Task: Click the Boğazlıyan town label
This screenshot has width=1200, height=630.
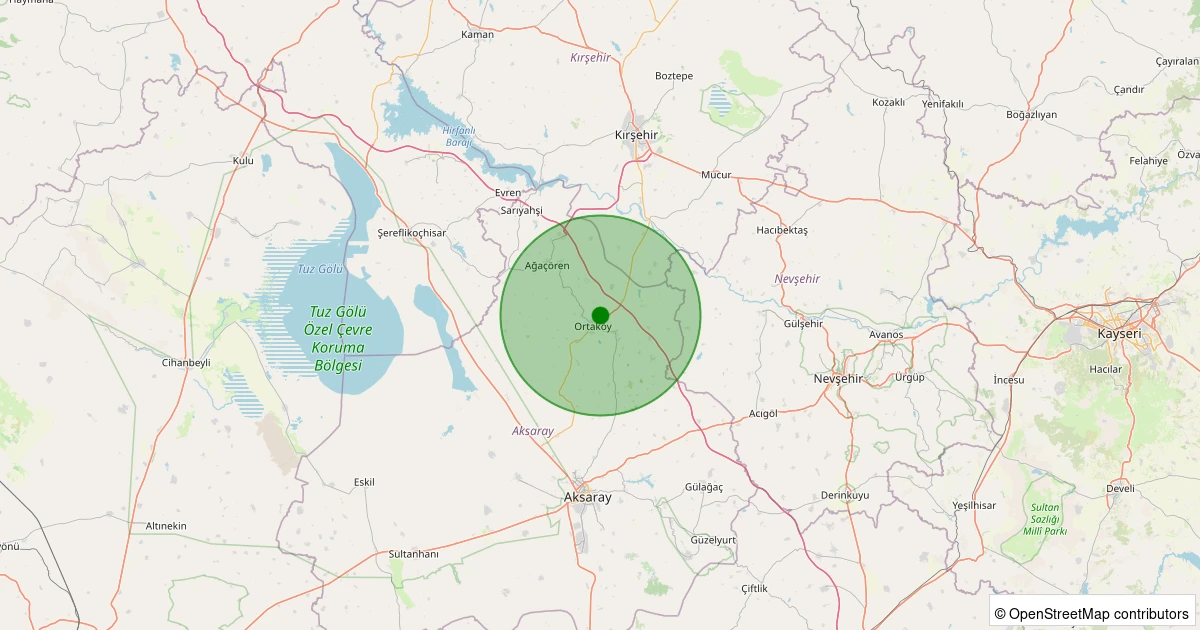Action: pyautogui.click(x=1032, y=115)
